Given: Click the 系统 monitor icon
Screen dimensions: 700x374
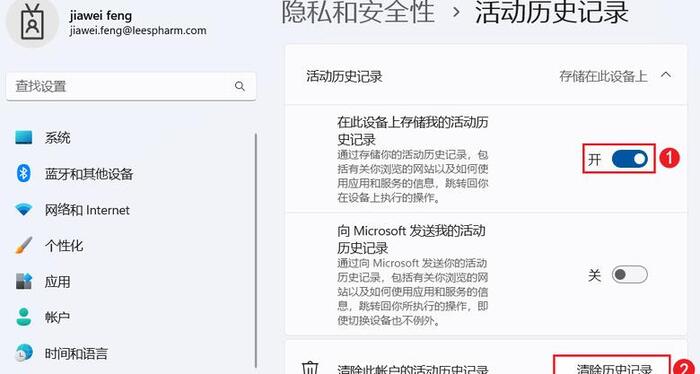Looking at the screenshot, I should [x=24, y=137].
